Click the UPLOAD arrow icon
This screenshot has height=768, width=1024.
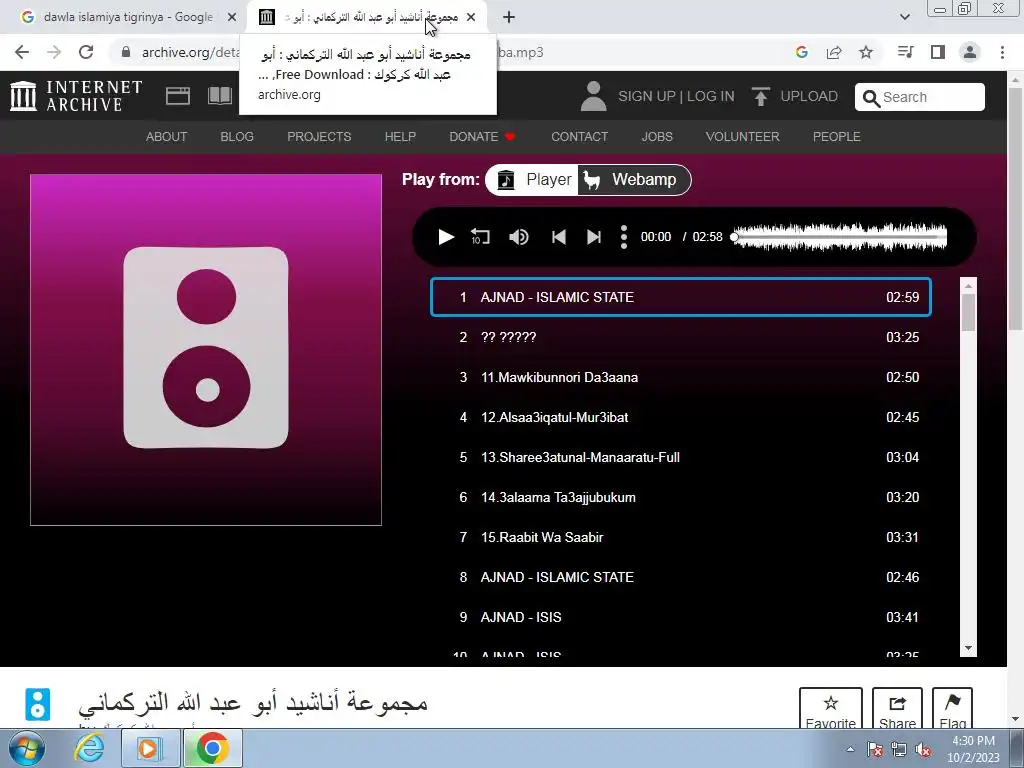click(760, 96)
